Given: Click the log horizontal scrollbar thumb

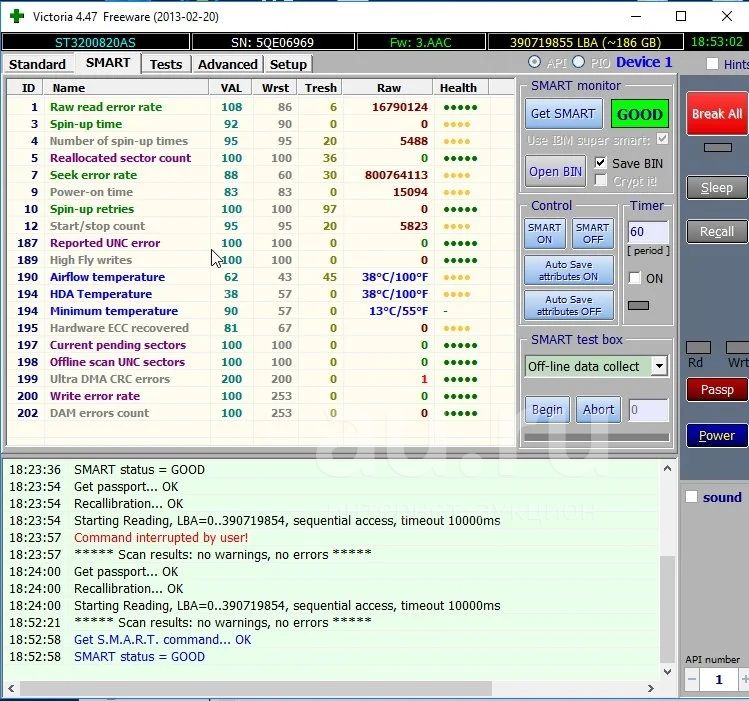Looking at the screenshot, I should pos(256,689).
